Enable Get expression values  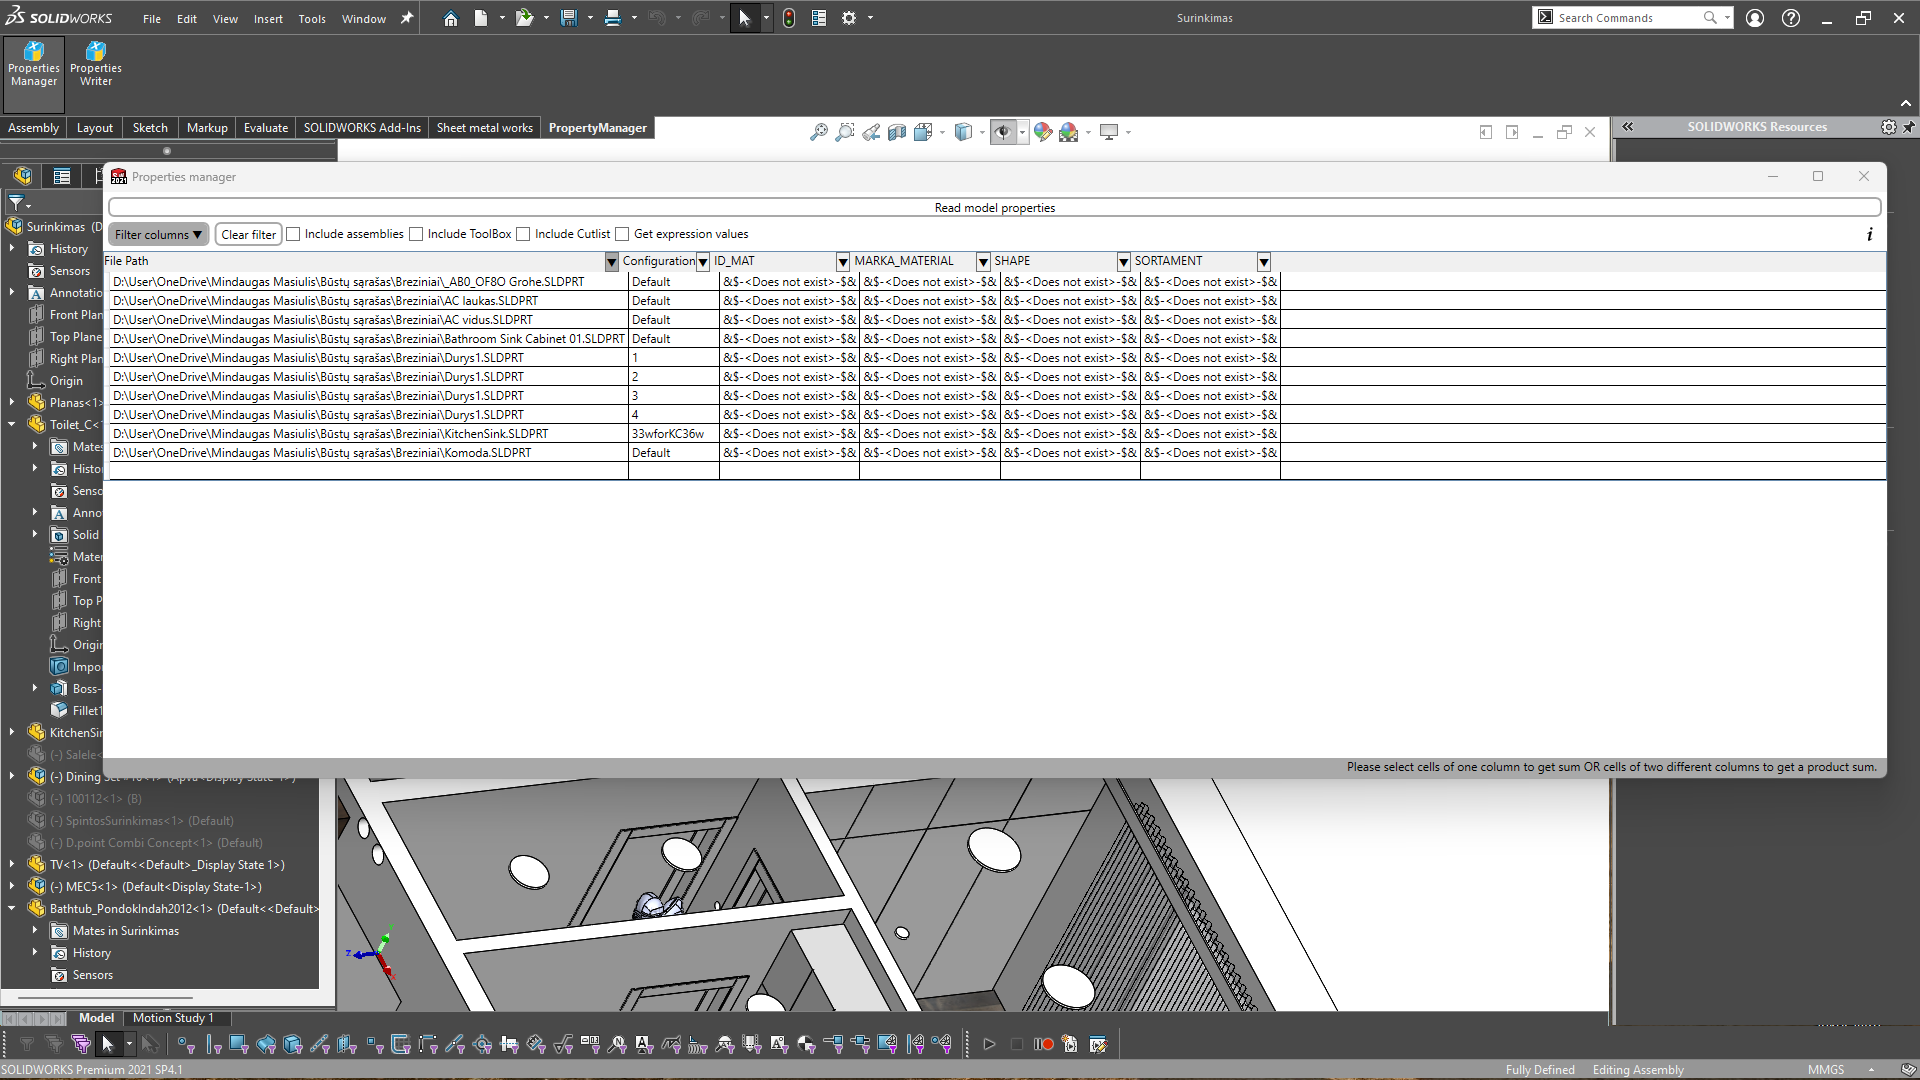point(622,234)
